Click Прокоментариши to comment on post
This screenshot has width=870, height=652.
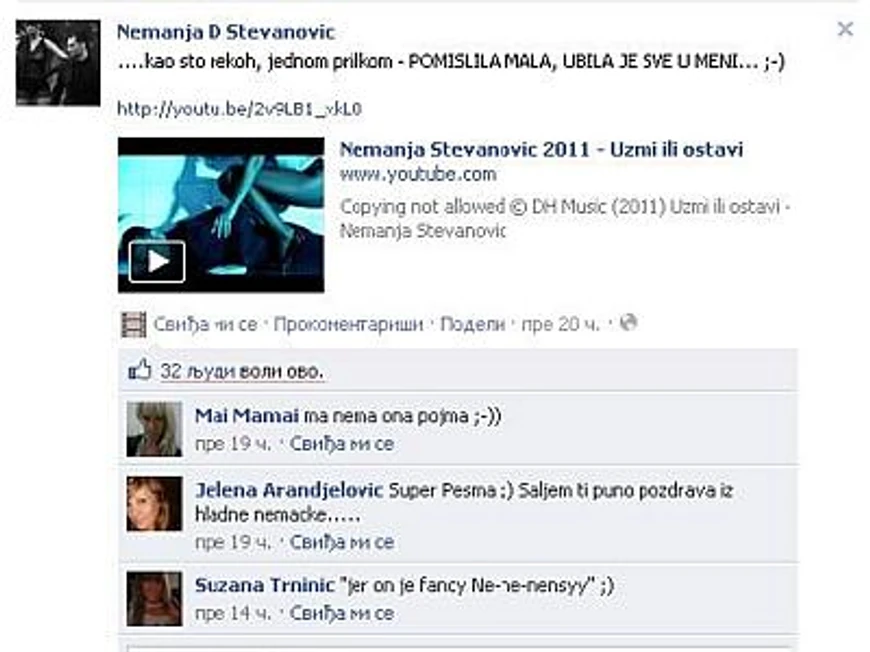348,324
